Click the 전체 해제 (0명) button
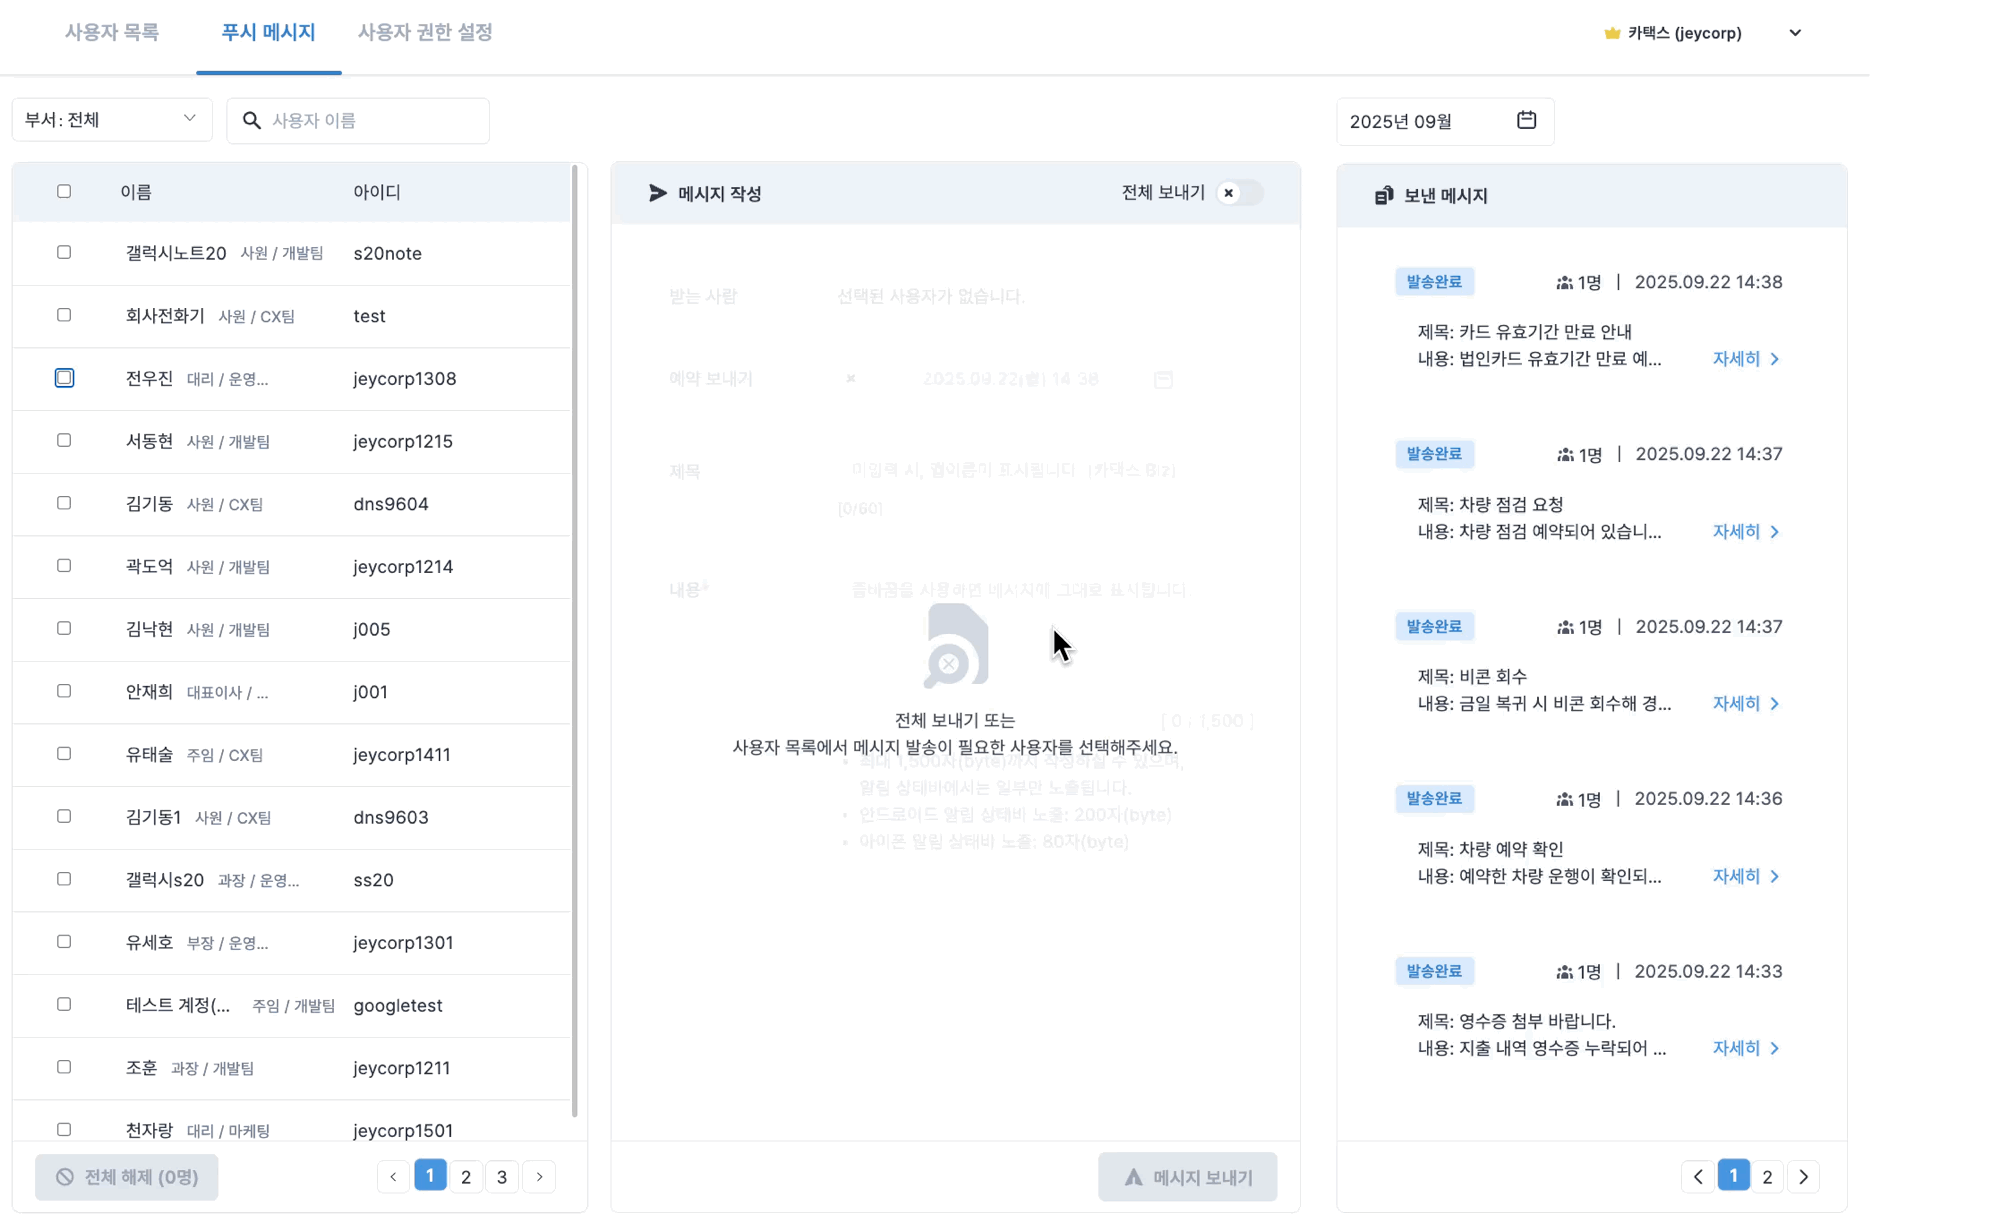Viewport: 2000px width, 1223px height. click(x=127, y=1177)
